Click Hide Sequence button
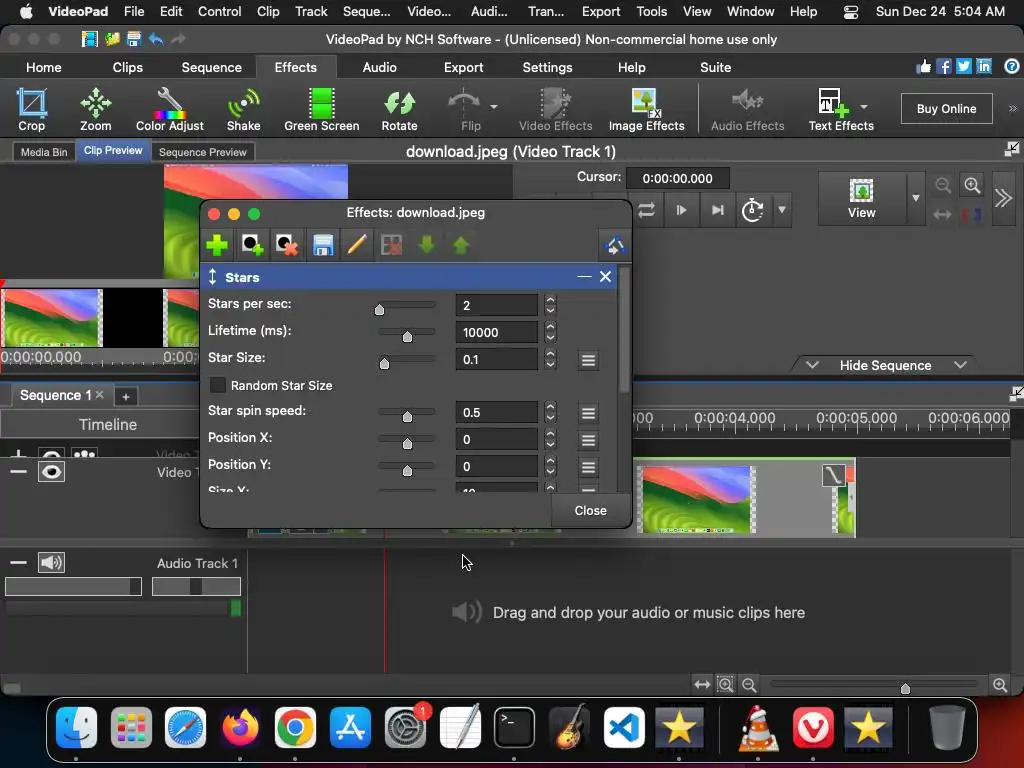 tap(885, 365)
